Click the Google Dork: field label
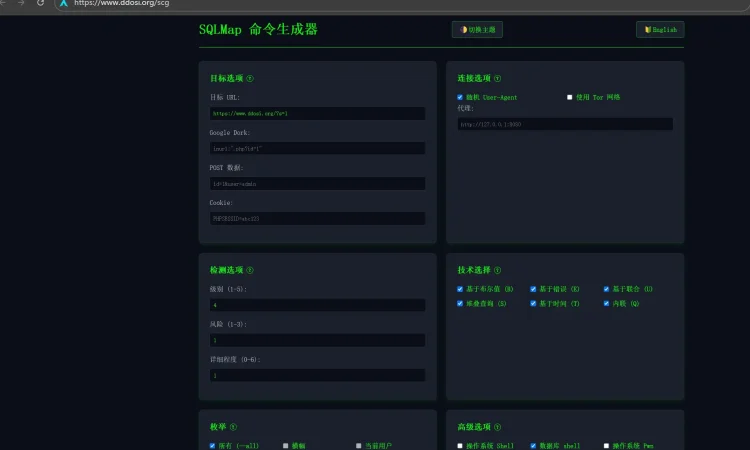The image size is (750, 450). point(230,132)
